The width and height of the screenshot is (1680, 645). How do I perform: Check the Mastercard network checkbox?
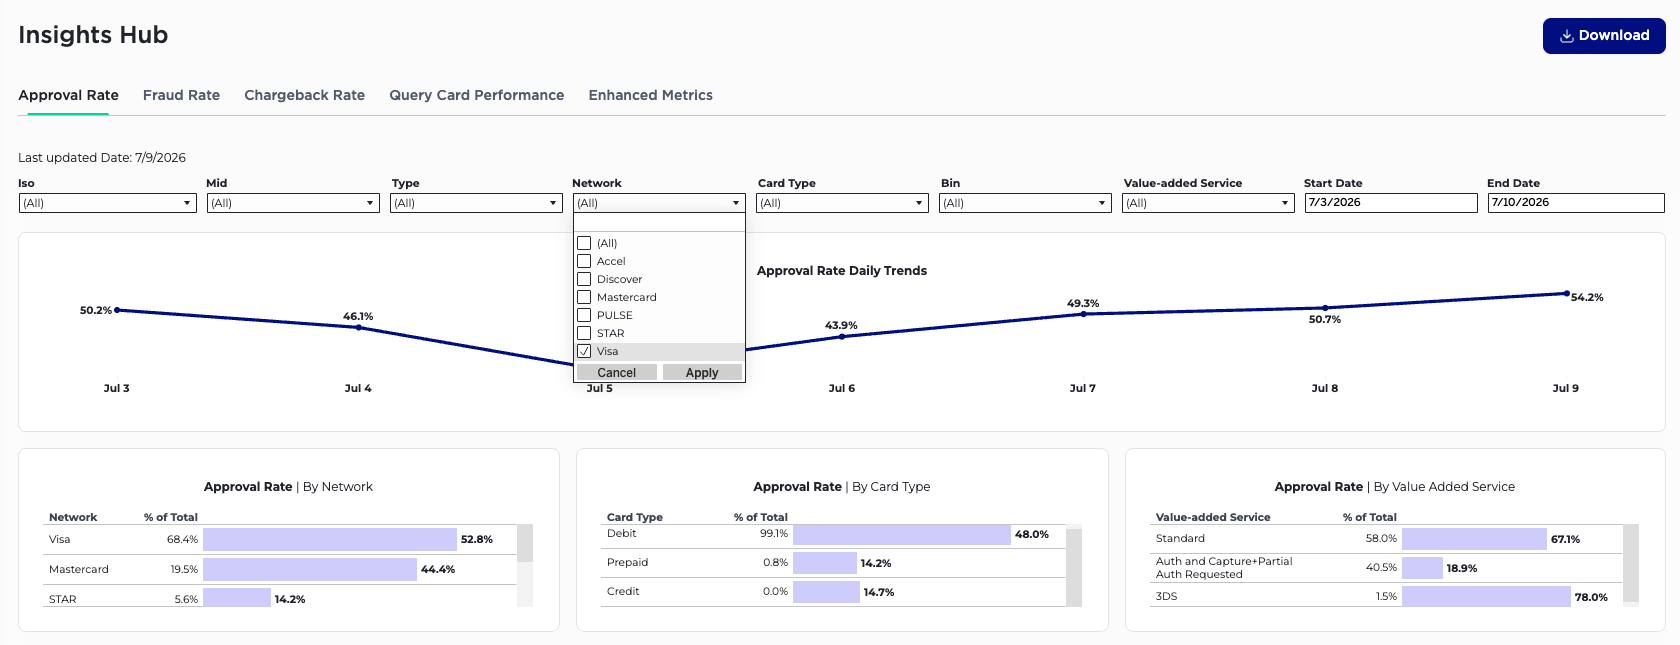pos(584,297)
